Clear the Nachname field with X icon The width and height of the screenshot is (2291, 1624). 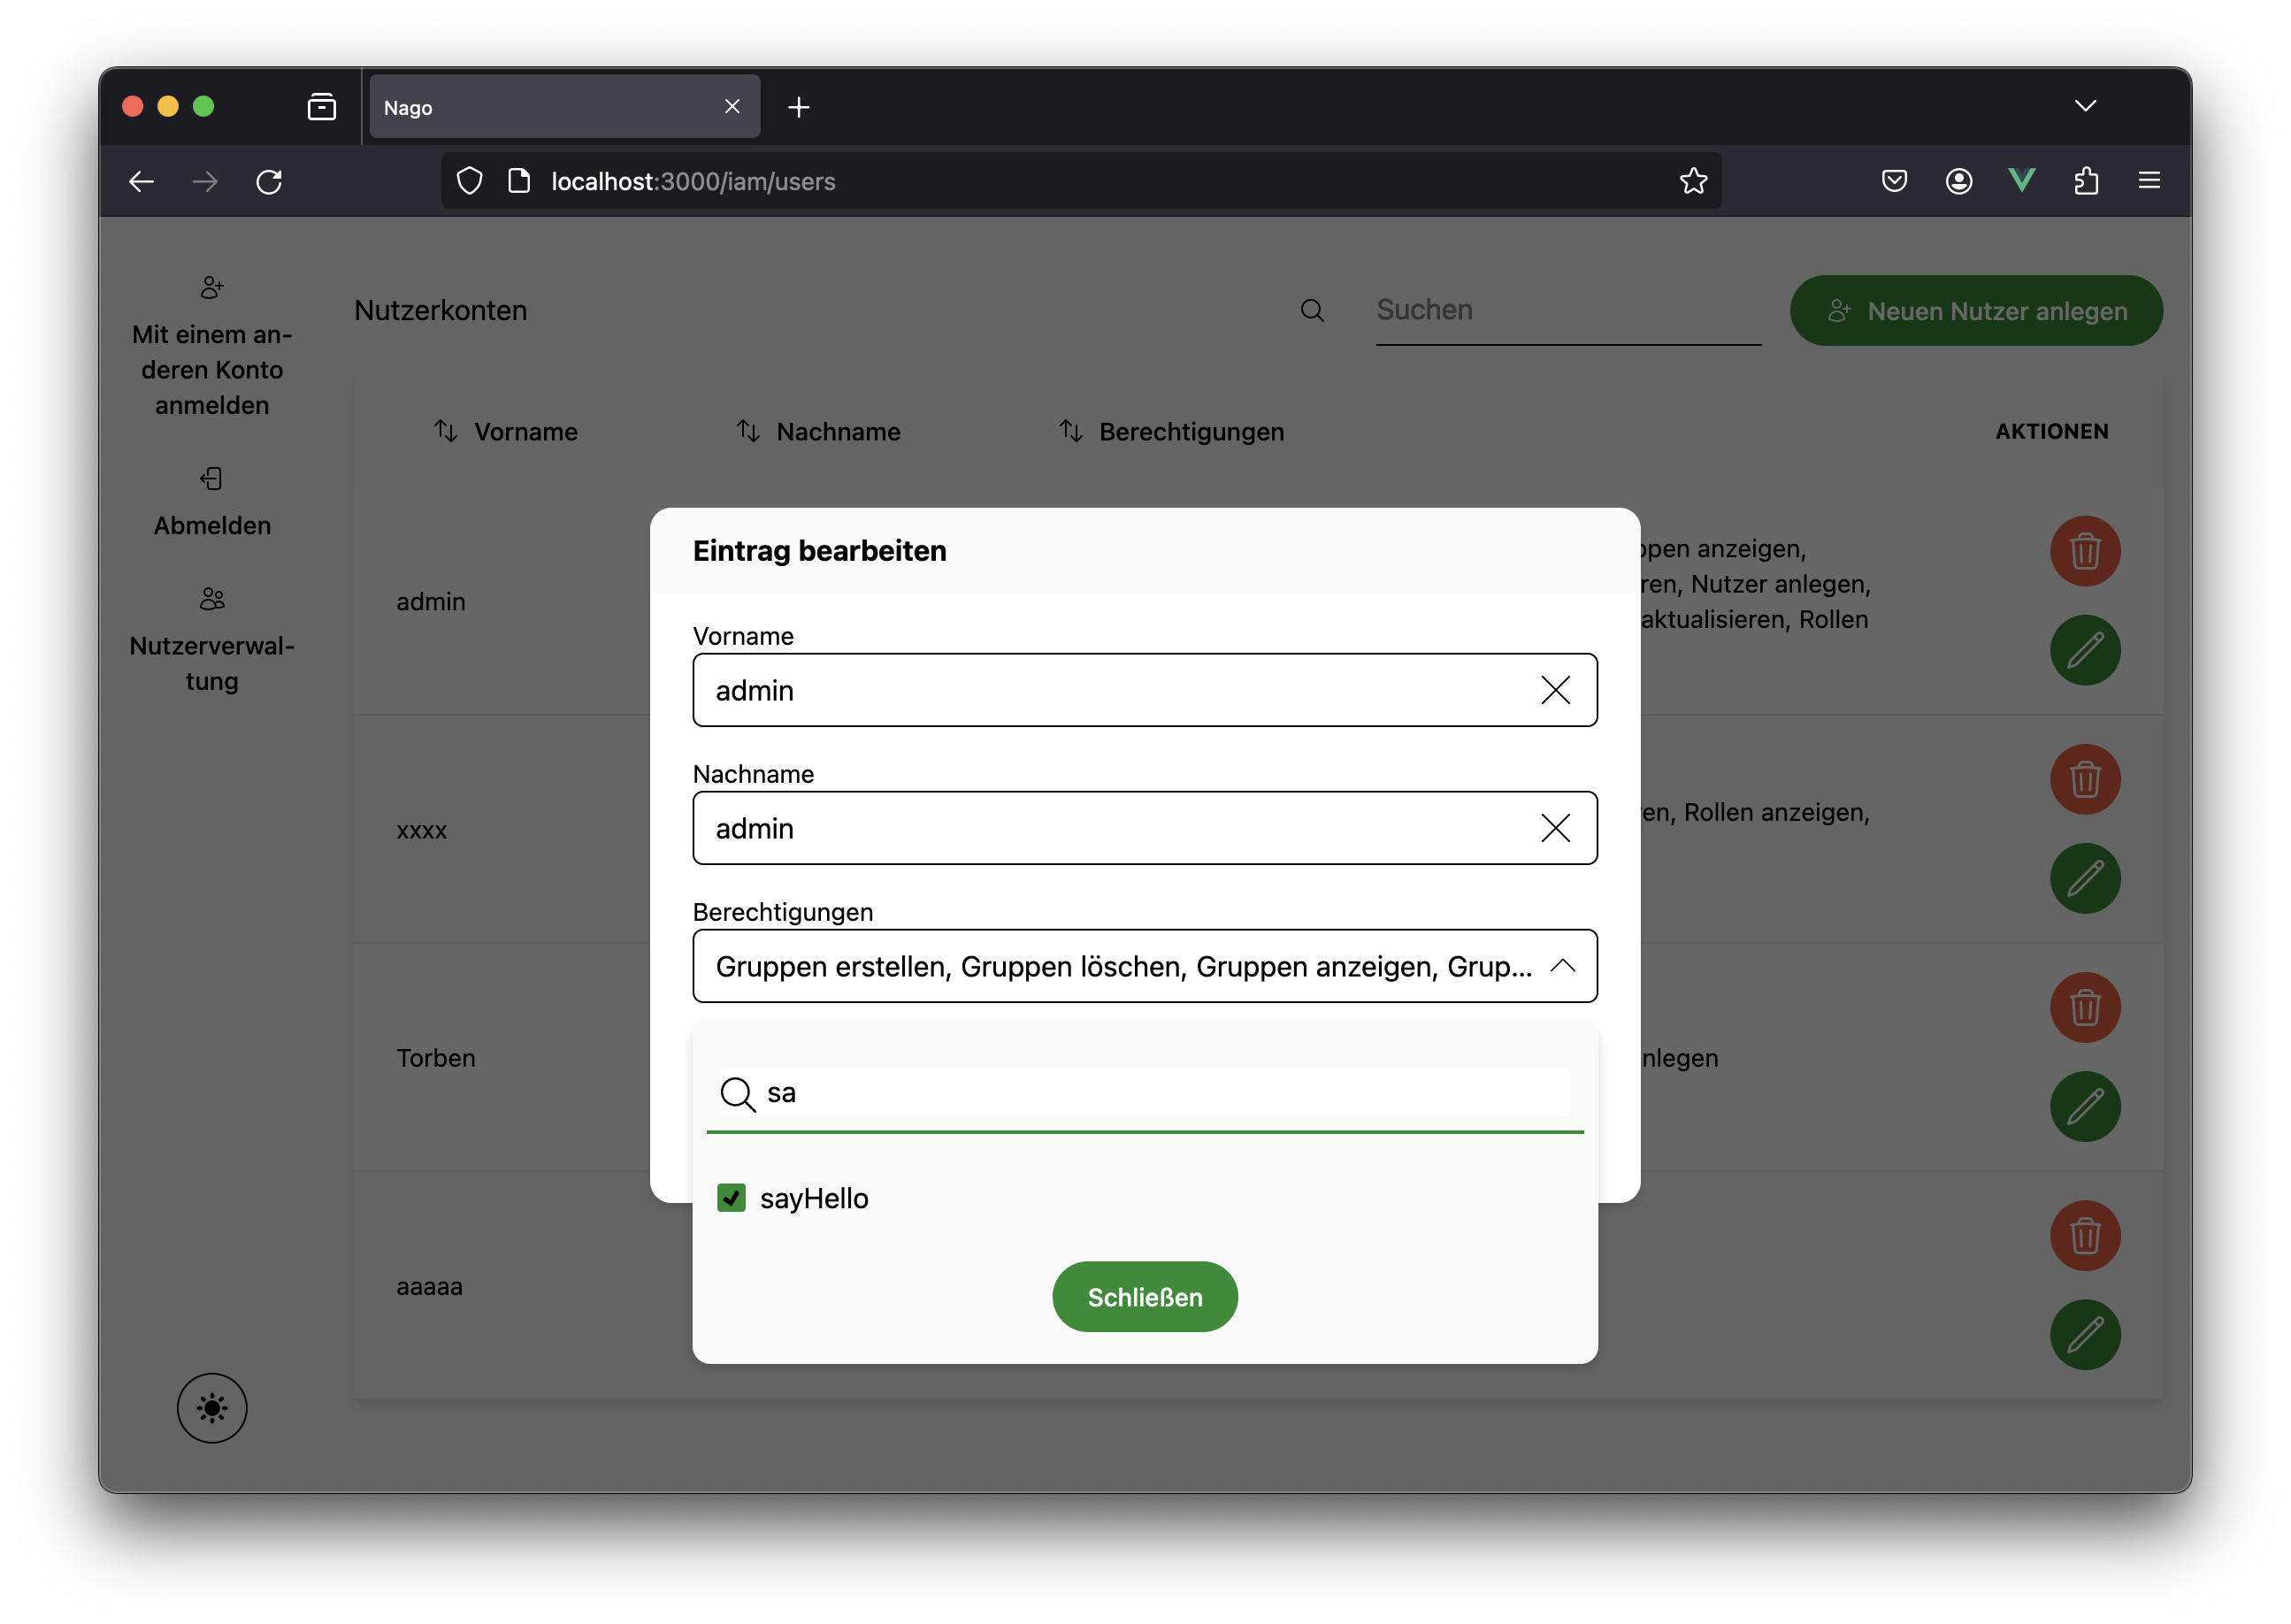pyautogui.click(x=1554, y=828)
